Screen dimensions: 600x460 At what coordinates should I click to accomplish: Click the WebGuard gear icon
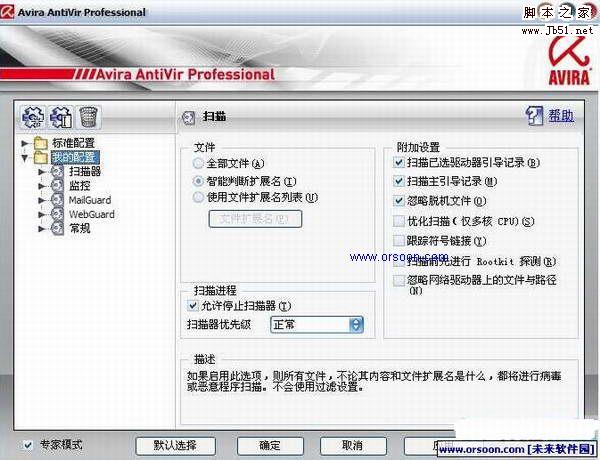pyautogui.click(x=57, y=214)
